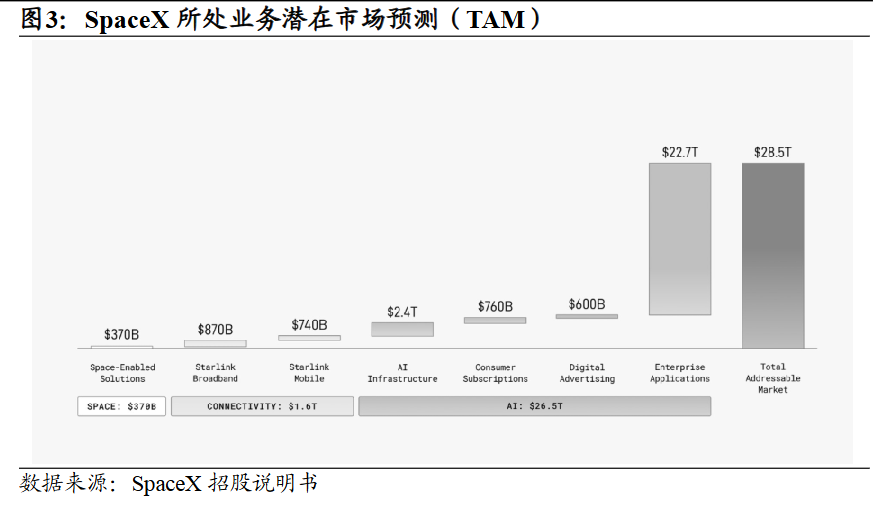This screenshot has width=876, height=507.
Task: Select the '$740B' value label
Action: coord(309,325)
